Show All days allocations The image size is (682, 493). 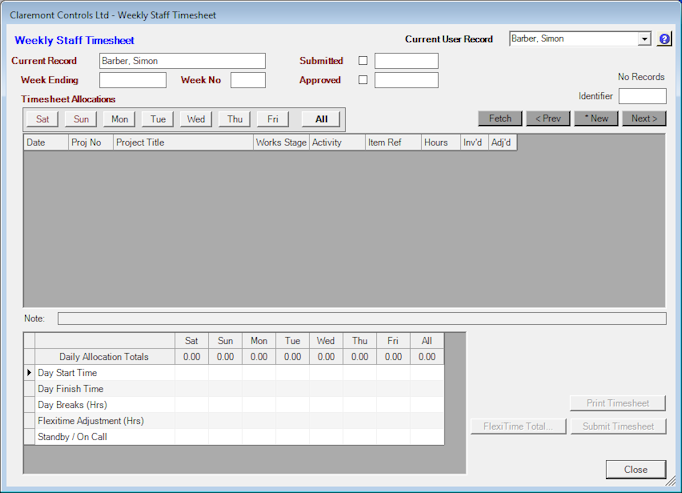point(321,119)
